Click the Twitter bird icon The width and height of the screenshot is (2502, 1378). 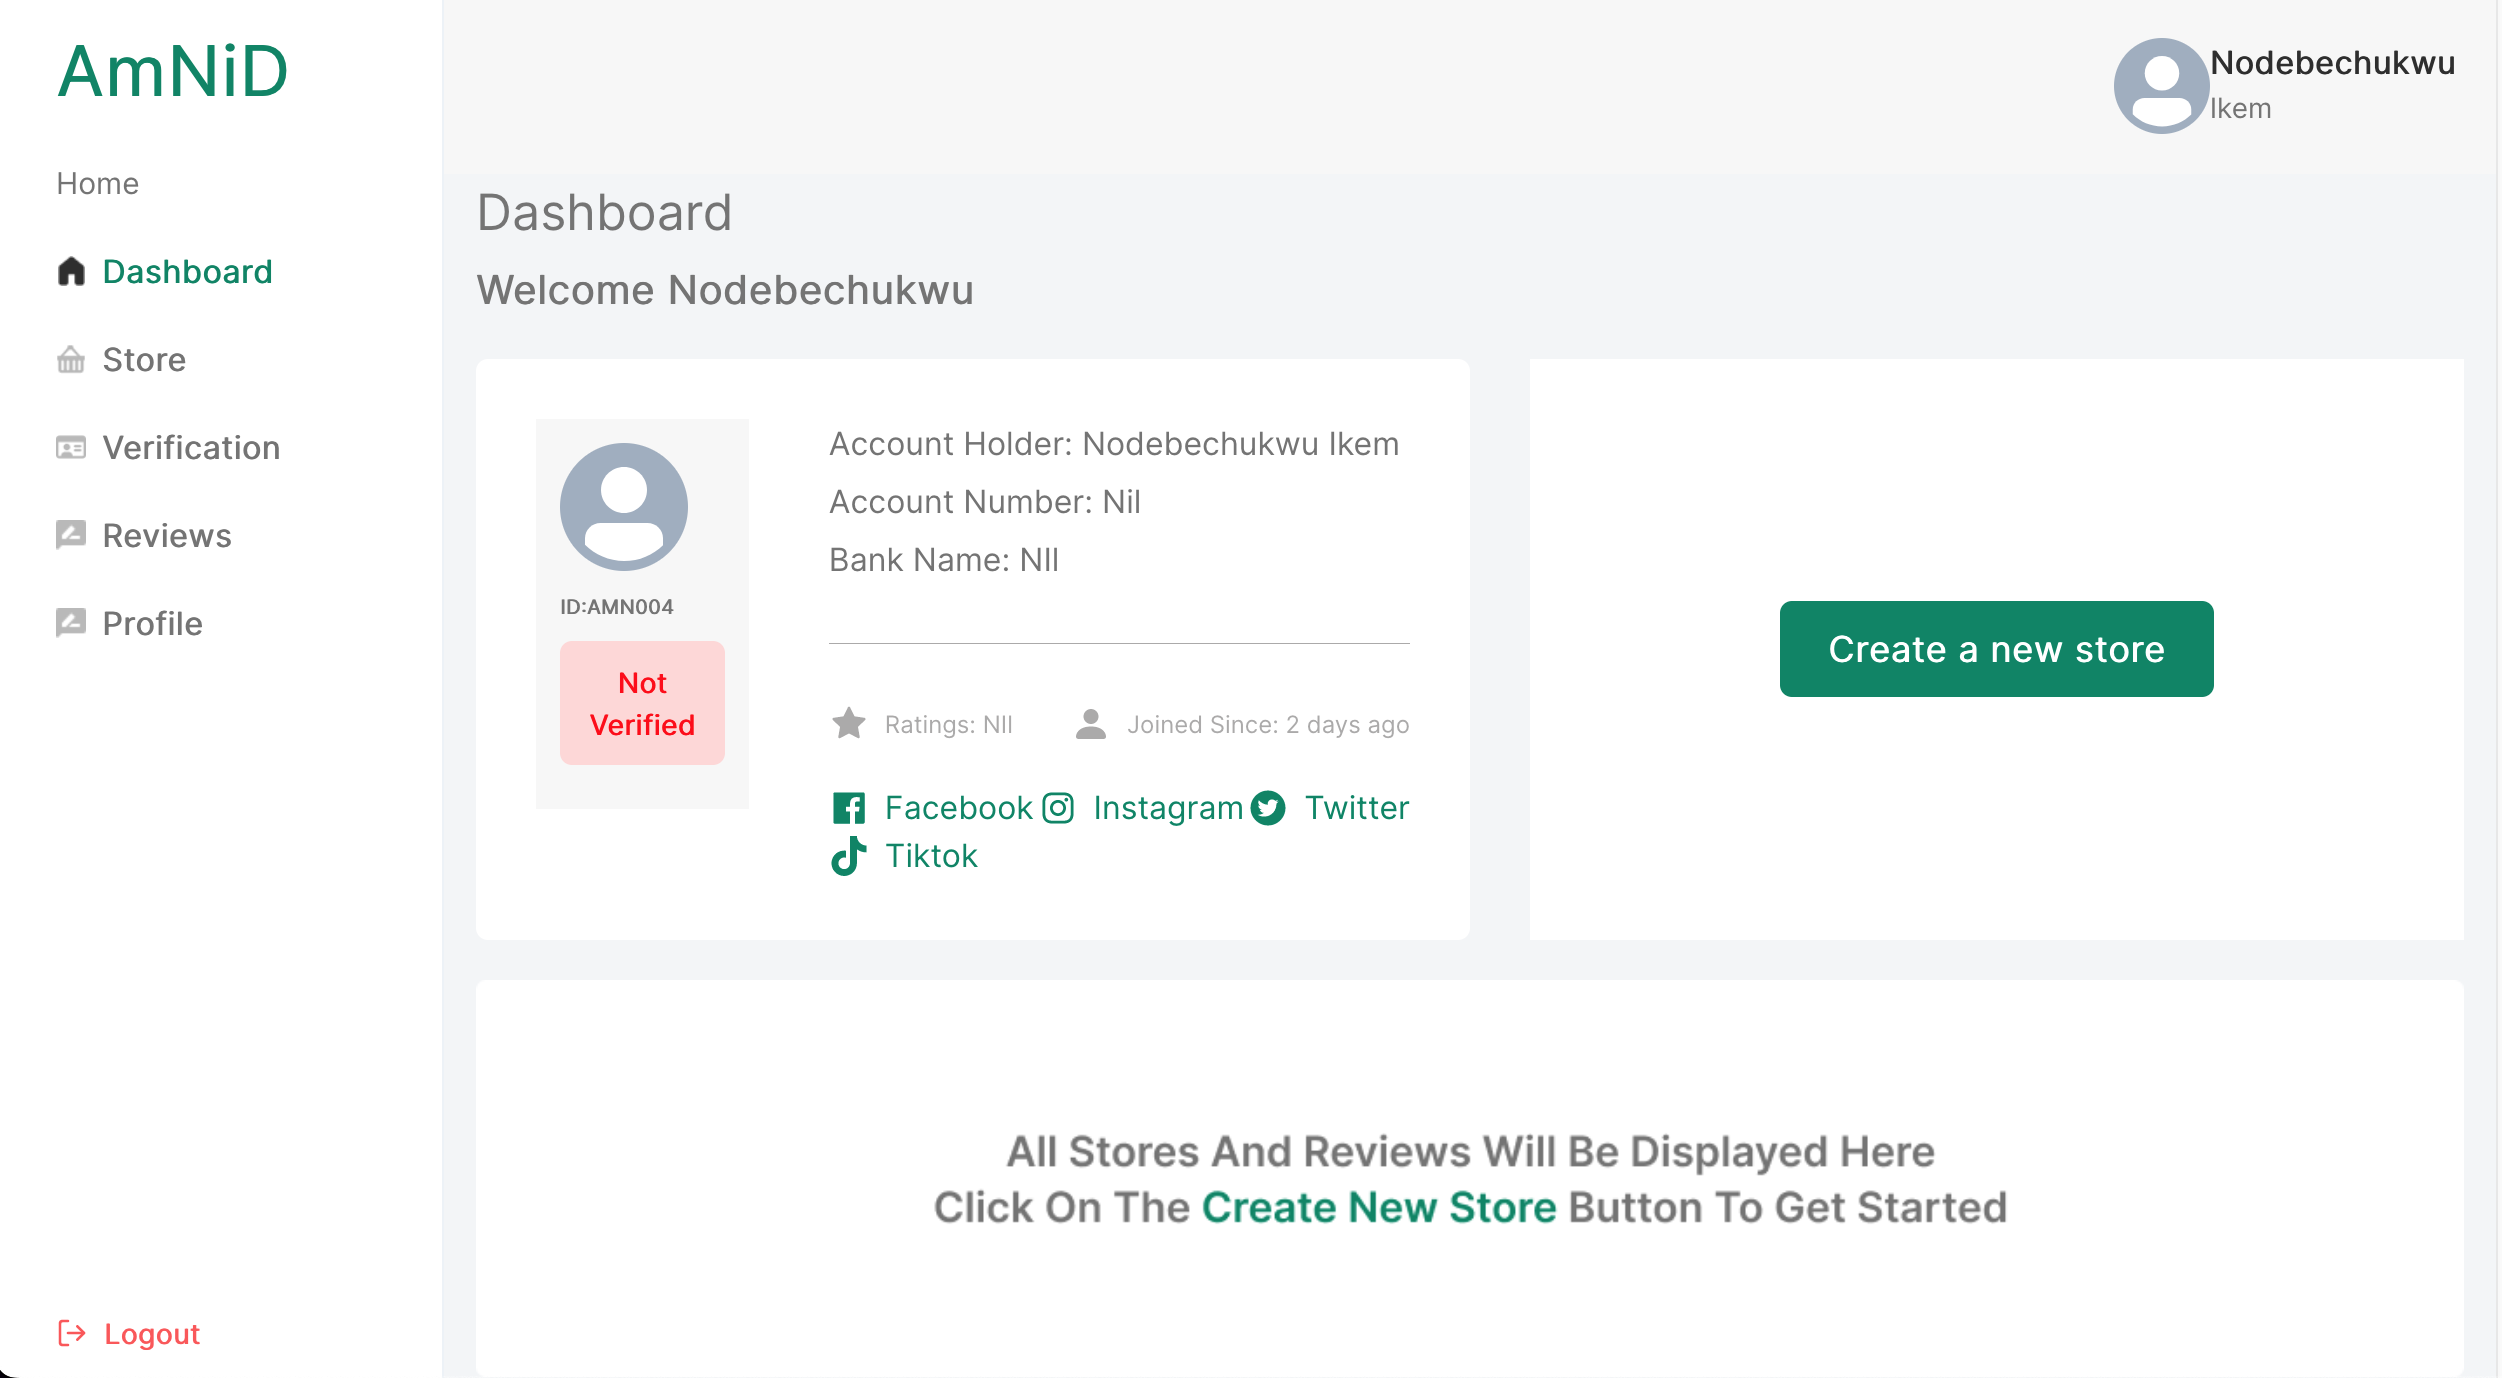[1268, 807]
